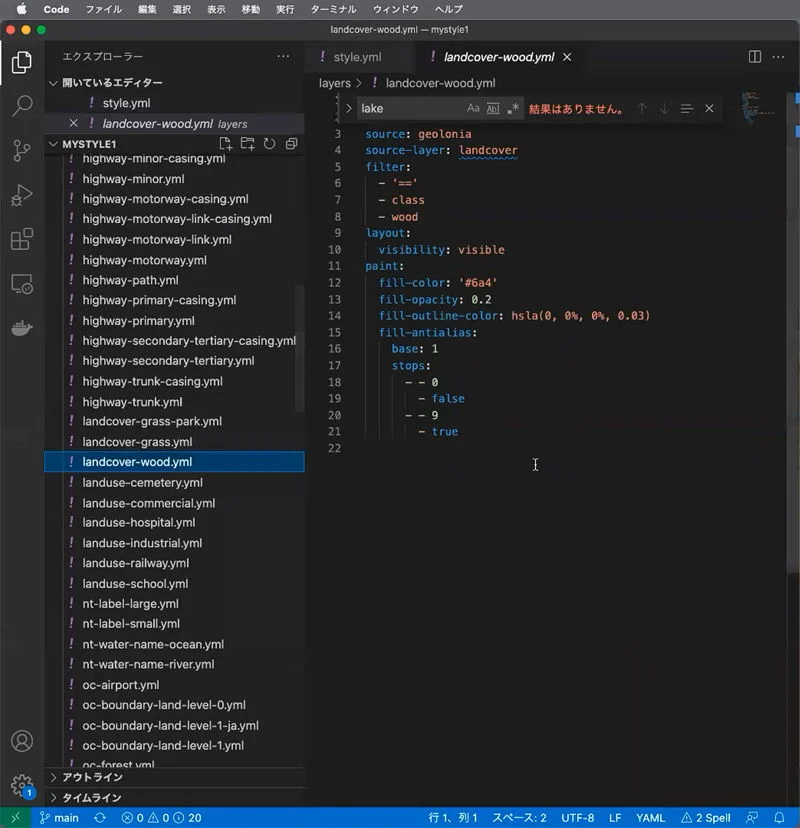The image size is (800, 828).
Task: Refresh the explorer file tree
Action: click(269, 144)
